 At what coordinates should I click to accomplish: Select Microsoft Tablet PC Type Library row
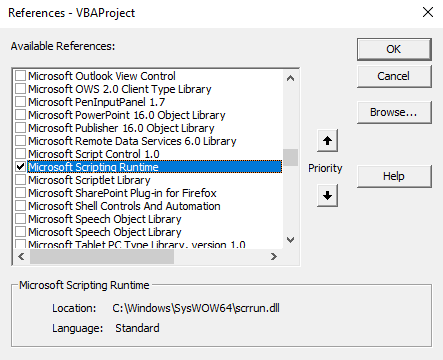[137, 245]
